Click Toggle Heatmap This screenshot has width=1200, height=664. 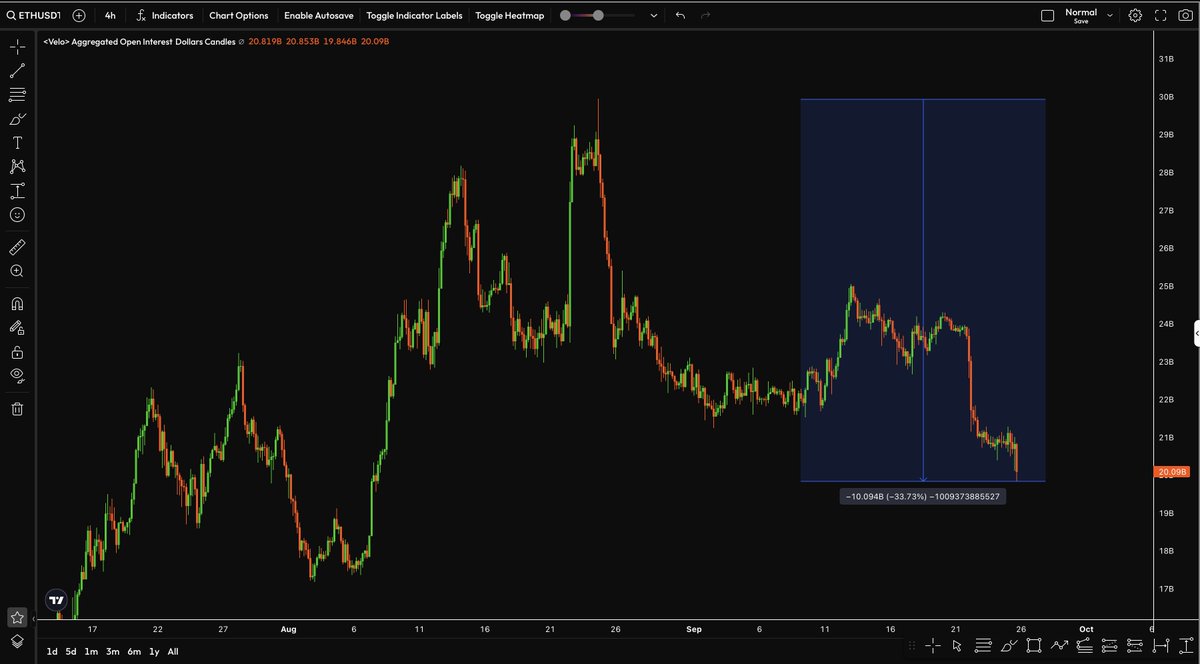[510, 16]
